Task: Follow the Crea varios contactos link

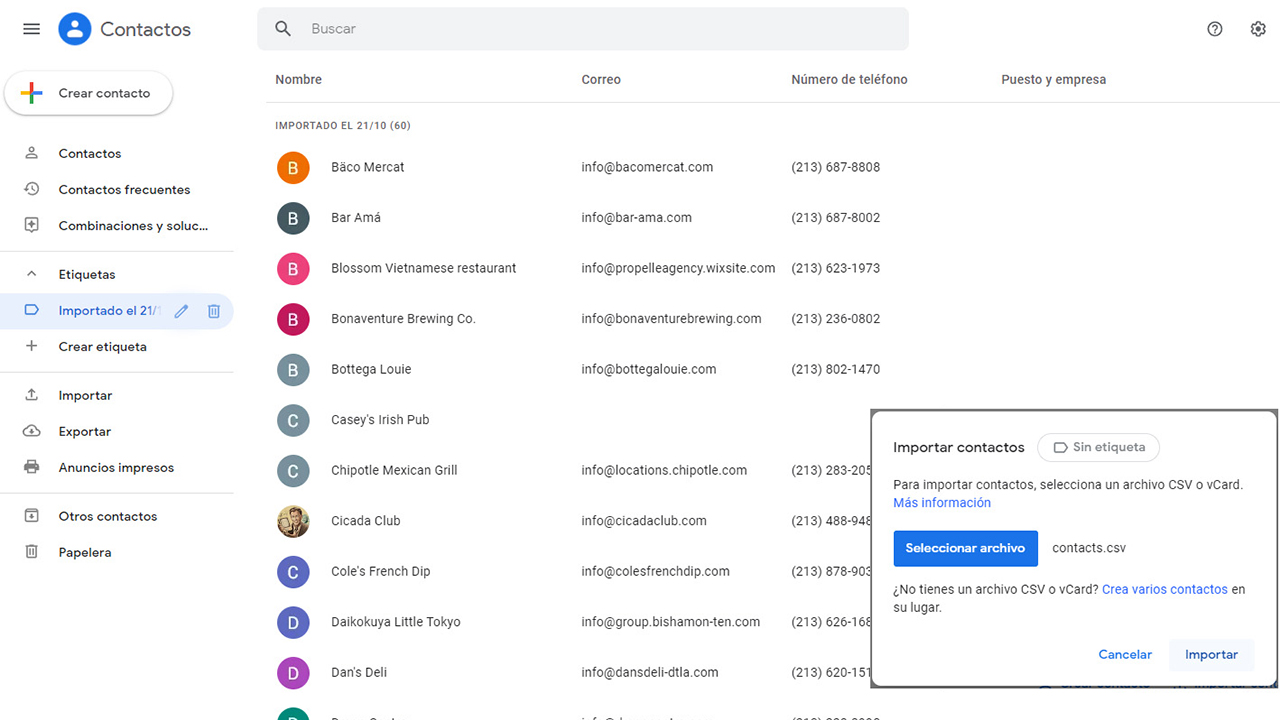Action: (1164, 589)
